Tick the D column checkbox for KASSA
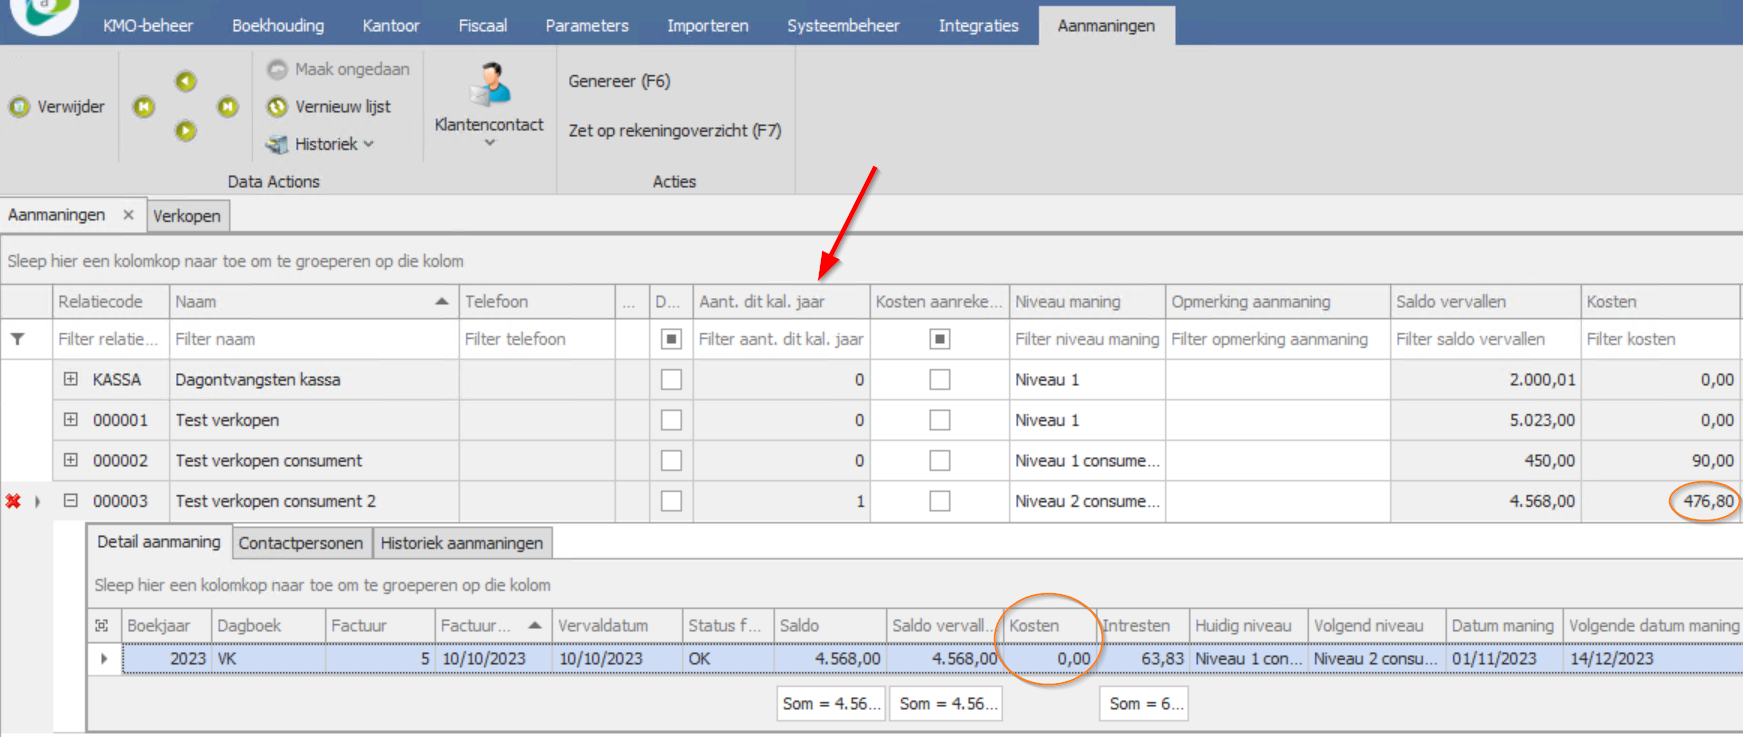Viewport: 1743px width, 737px height. 671,380
